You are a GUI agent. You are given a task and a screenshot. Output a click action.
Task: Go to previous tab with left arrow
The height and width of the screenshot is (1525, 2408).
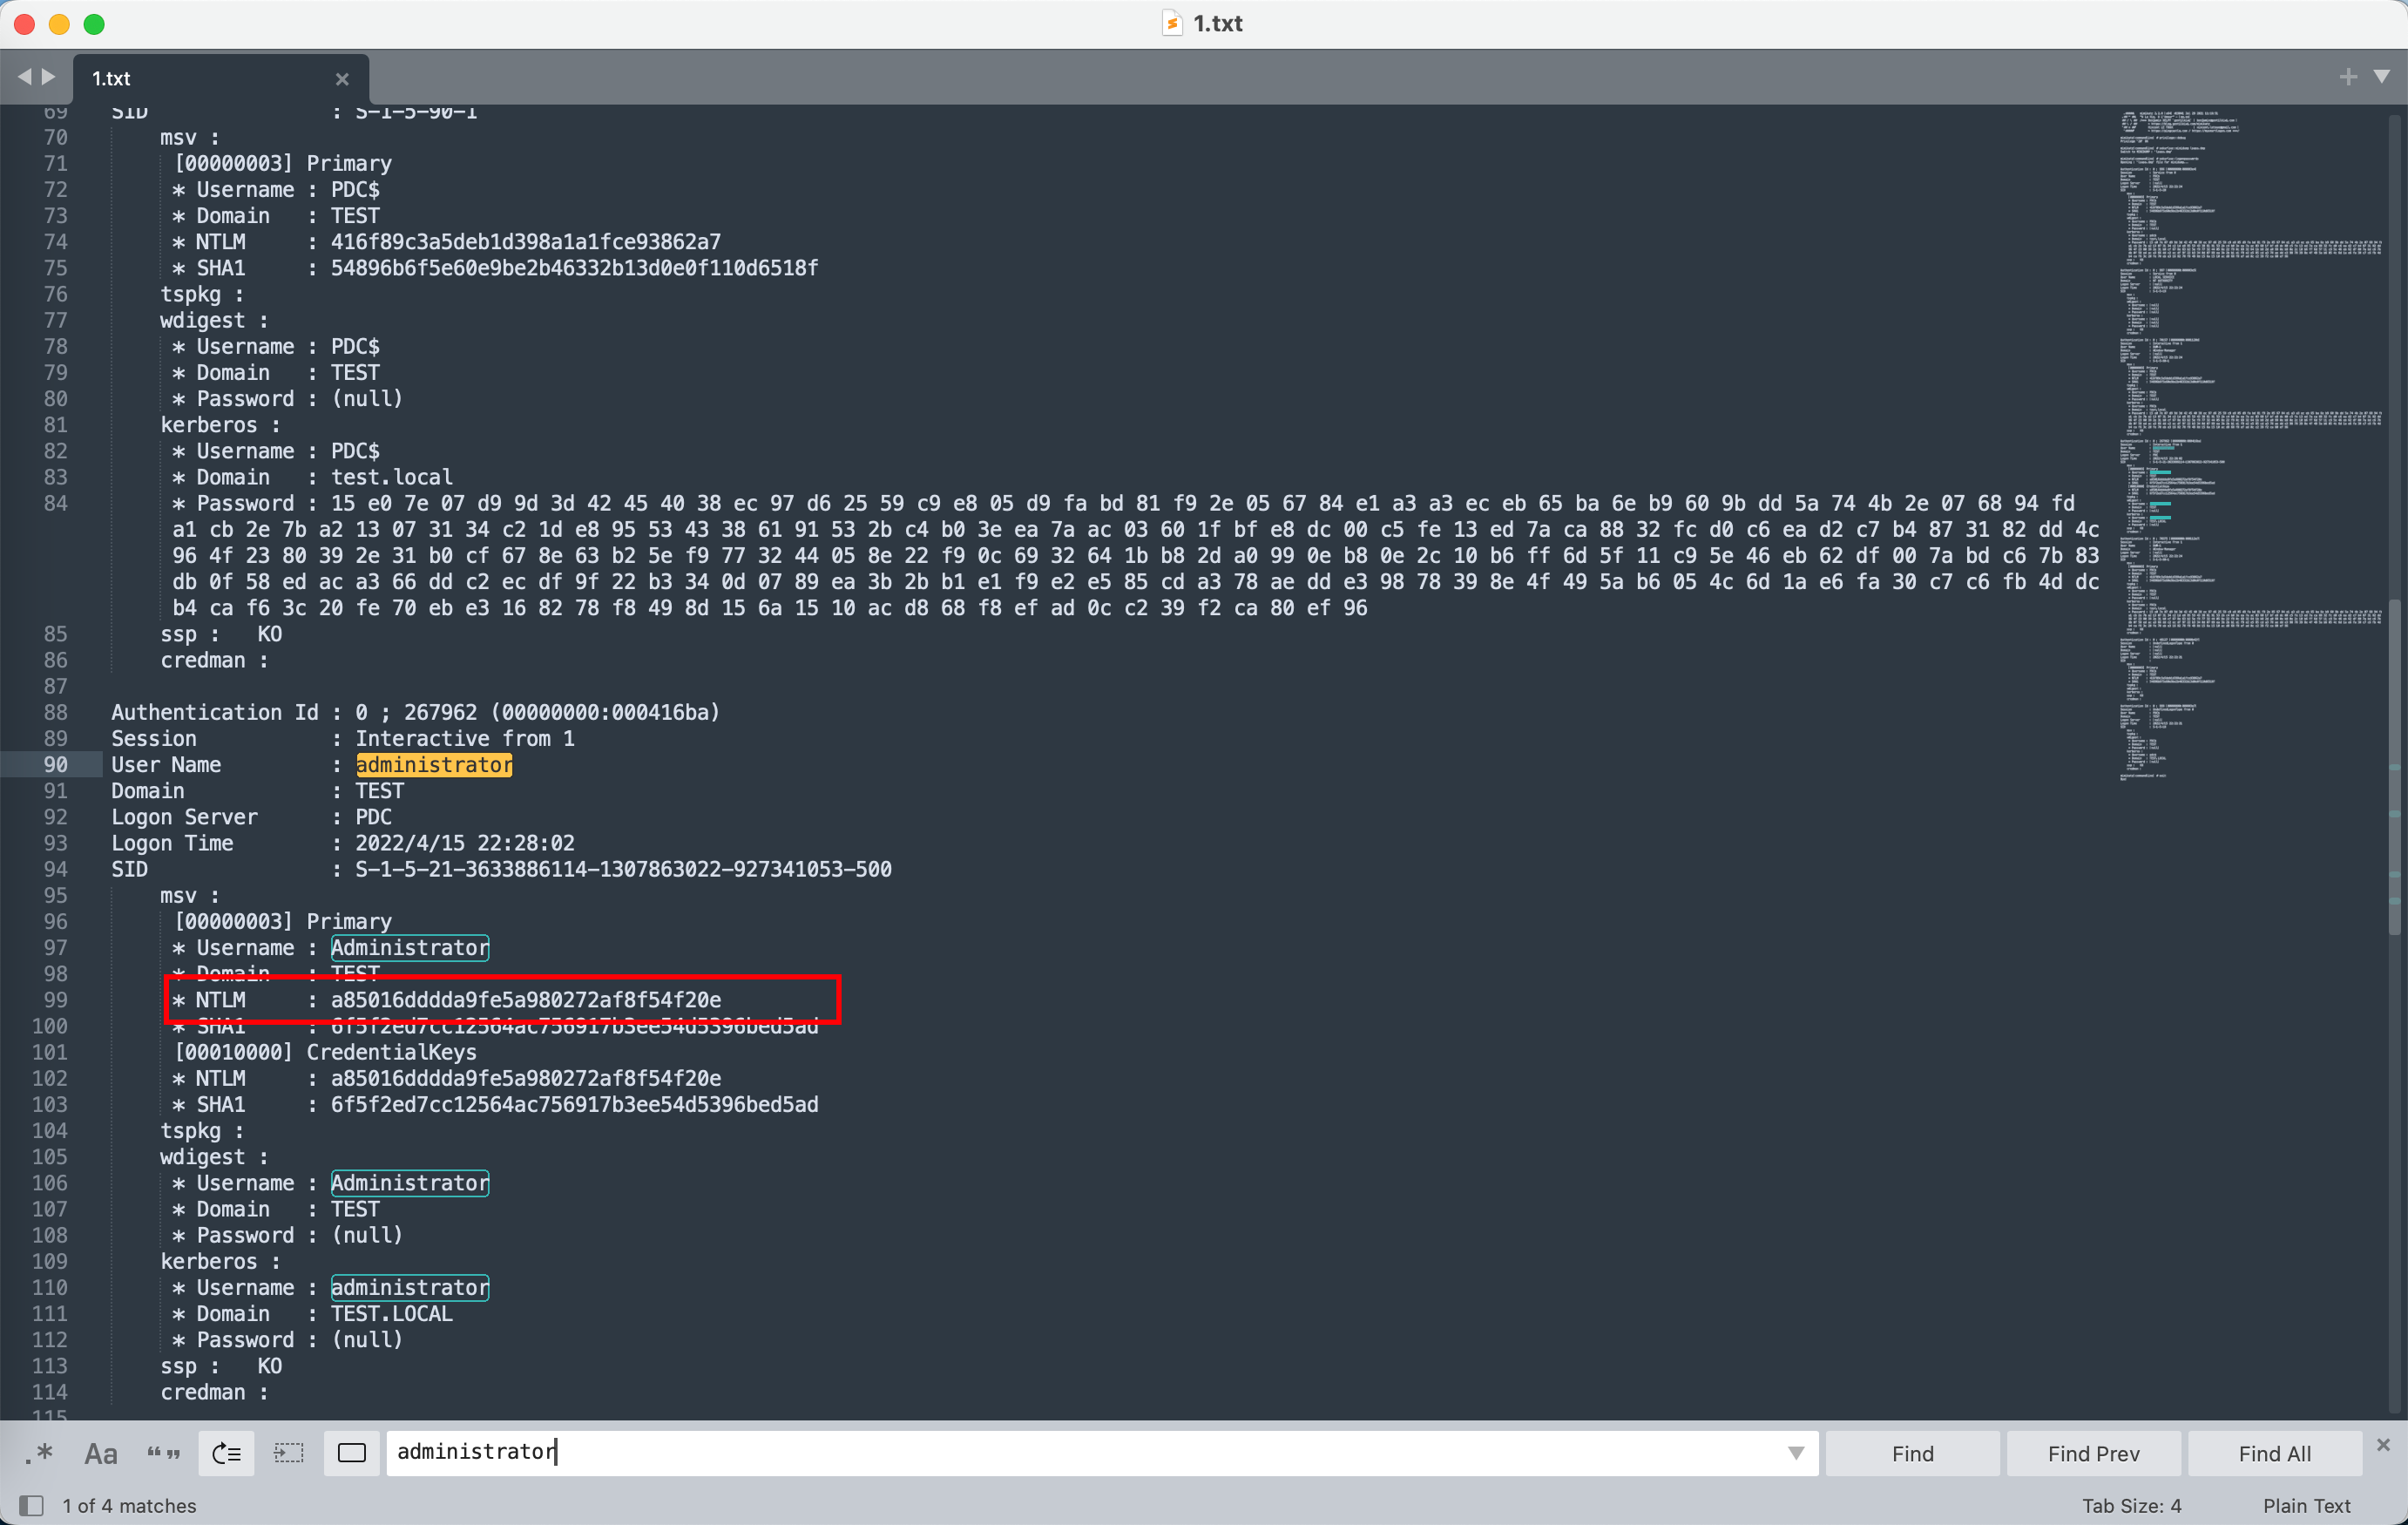point(24,77)
